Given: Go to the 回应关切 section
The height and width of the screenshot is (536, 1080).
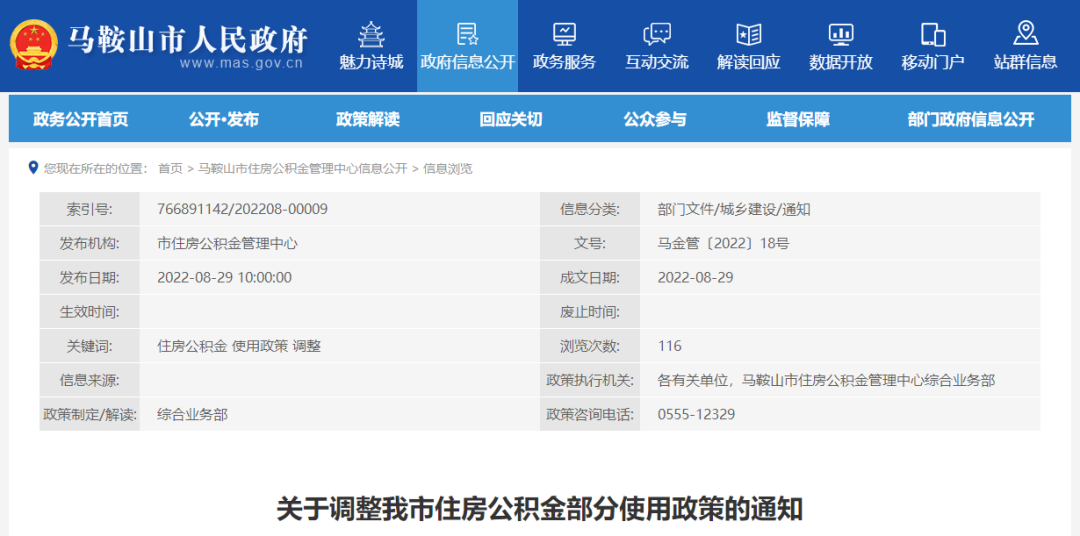Looking at the screenshot, I should (510, 119).
